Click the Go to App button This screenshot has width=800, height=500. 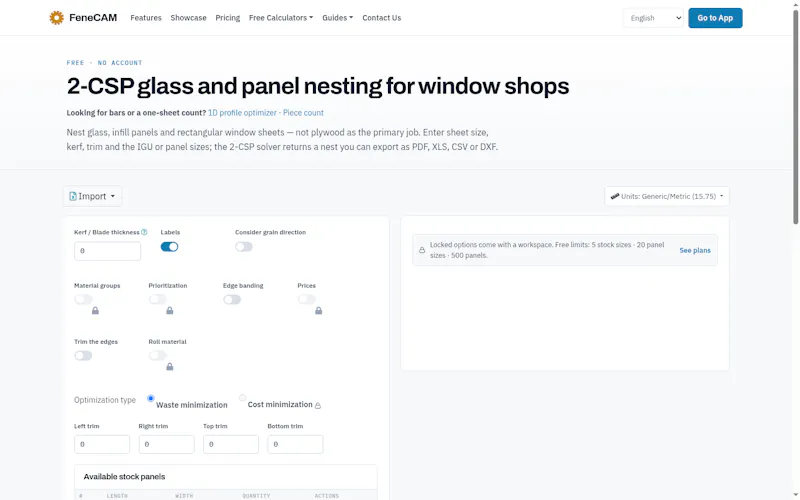coord(715,18)
